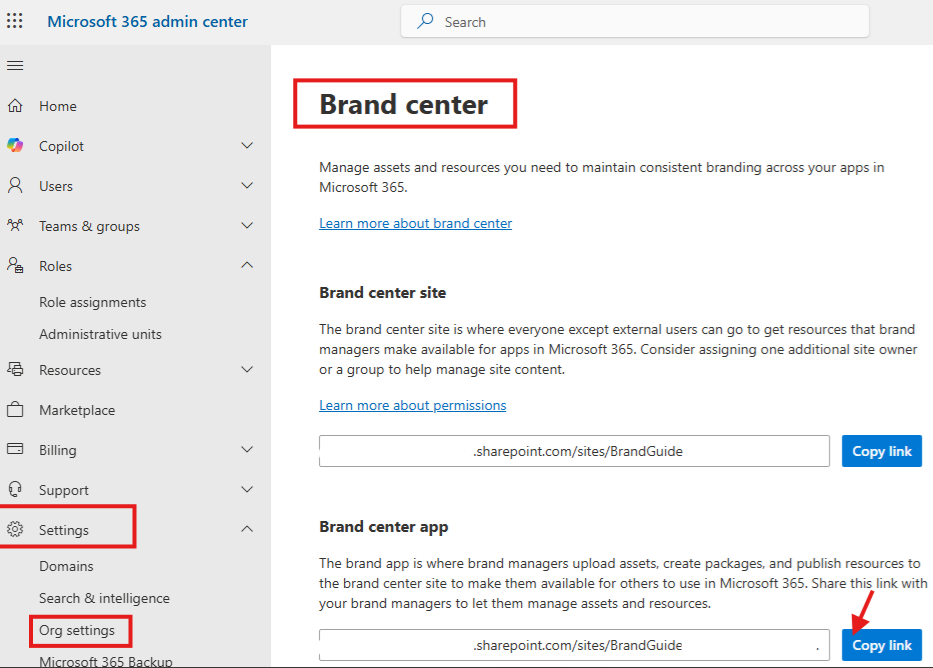
Task: Open Org settings page
Action: click(x=77, y=631)
